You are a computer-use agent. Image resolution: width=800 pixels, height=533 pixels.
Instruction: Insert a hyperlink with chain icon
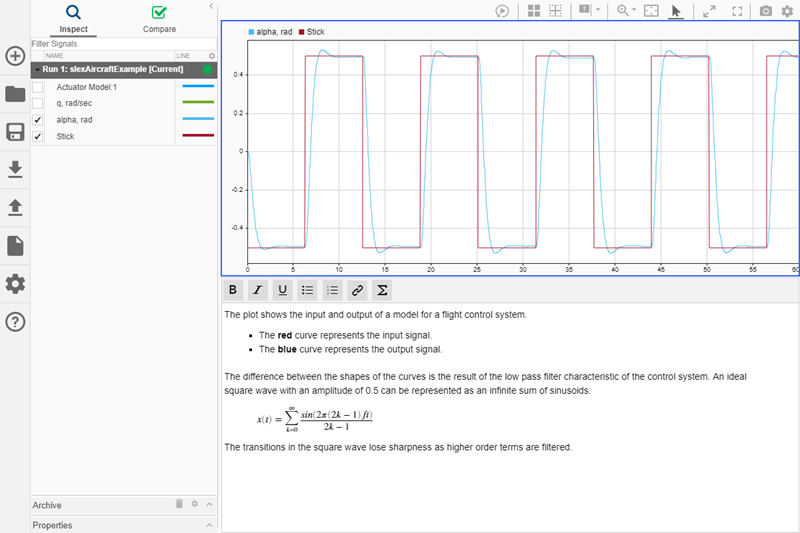point(357,290)
